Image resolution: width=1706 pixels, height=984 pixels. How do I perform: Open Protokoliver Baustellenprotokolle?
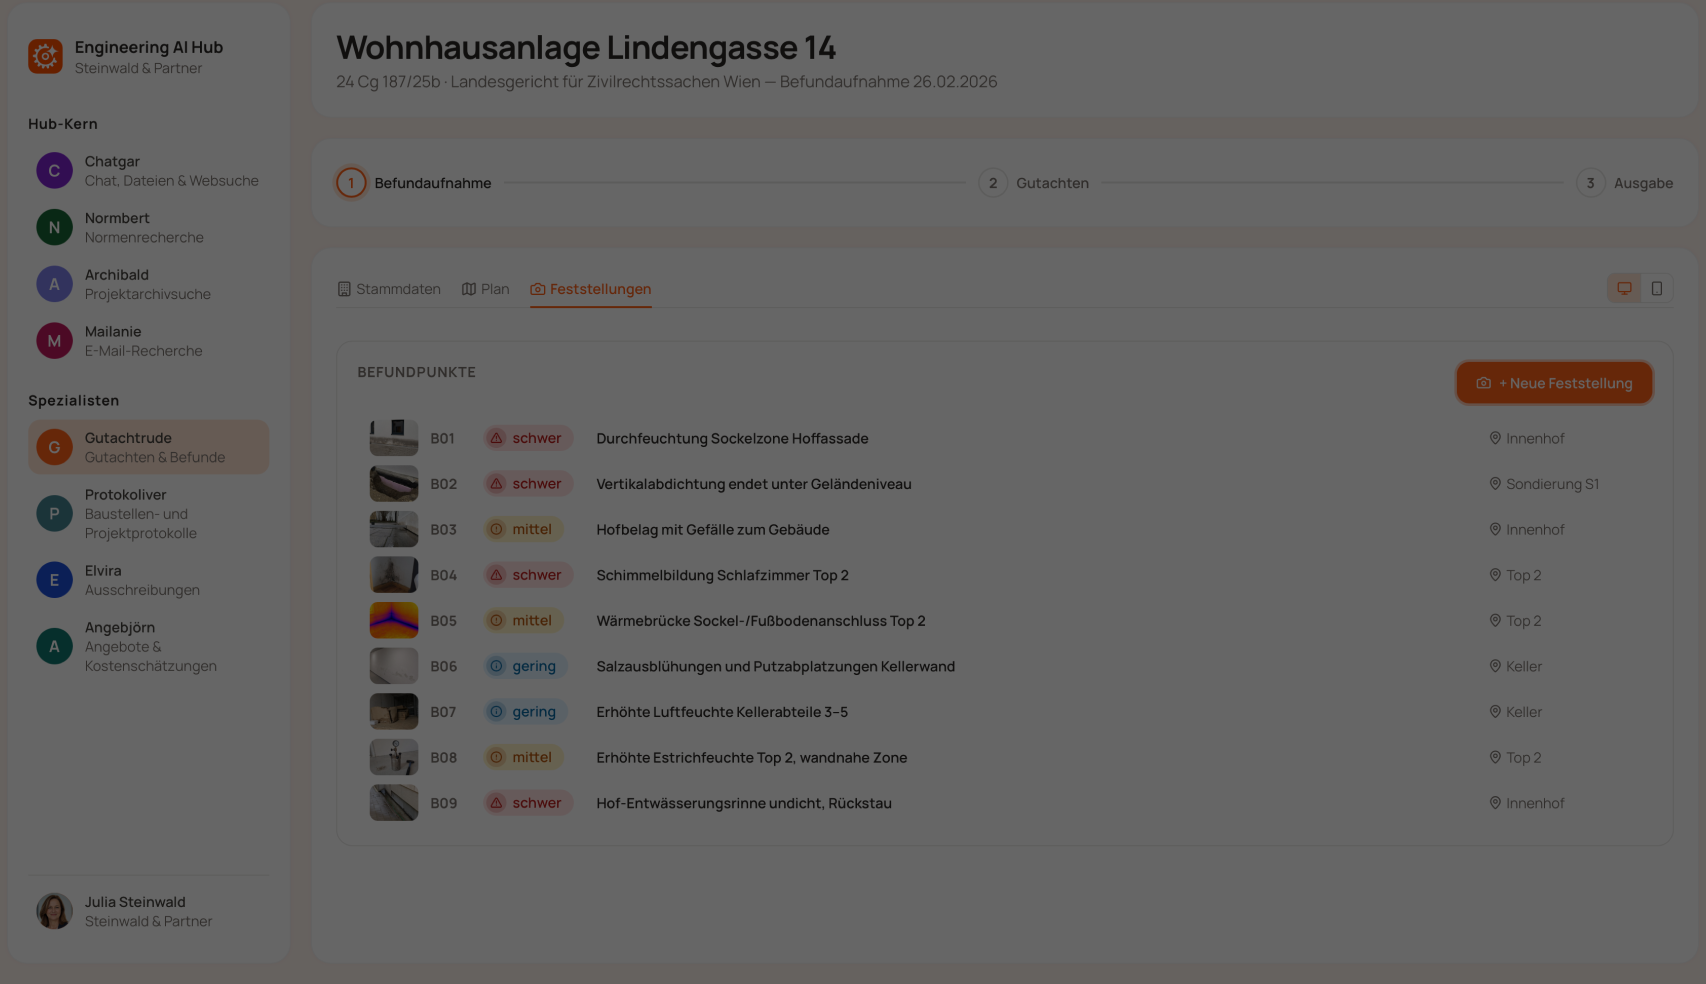[148, 514]
